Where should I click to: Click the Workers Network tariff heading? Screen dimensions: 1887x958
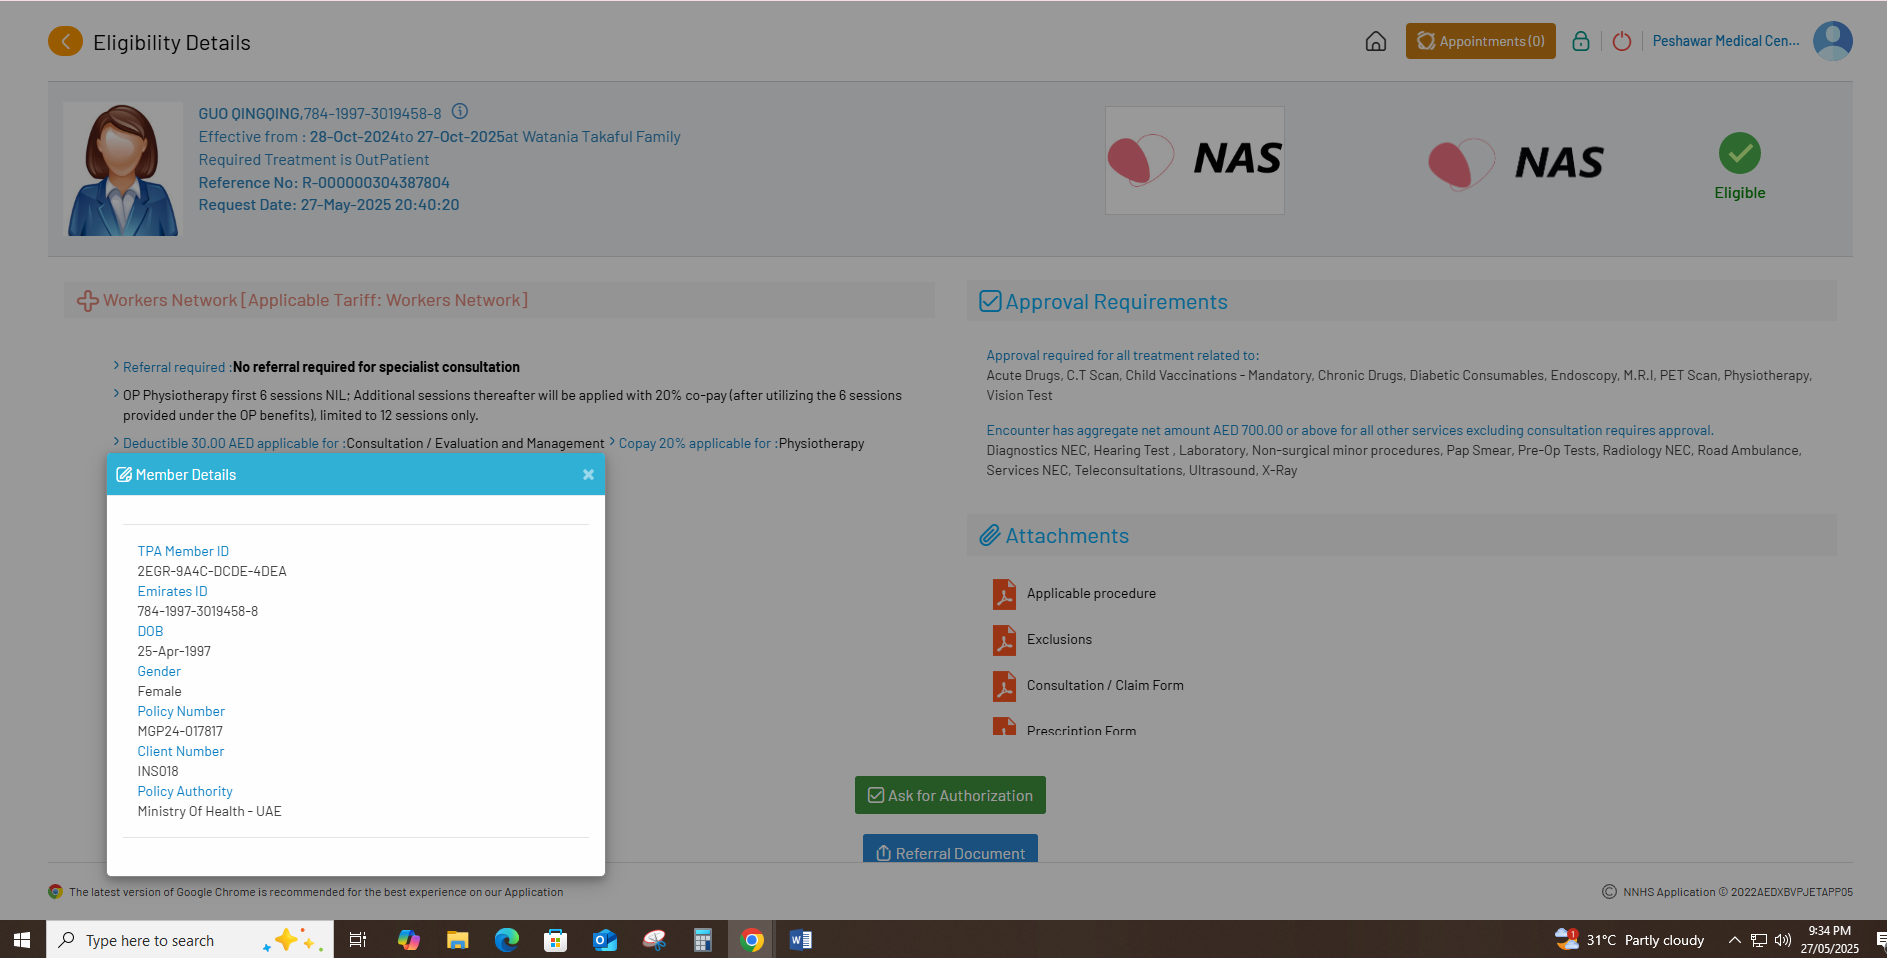(316, 300)
